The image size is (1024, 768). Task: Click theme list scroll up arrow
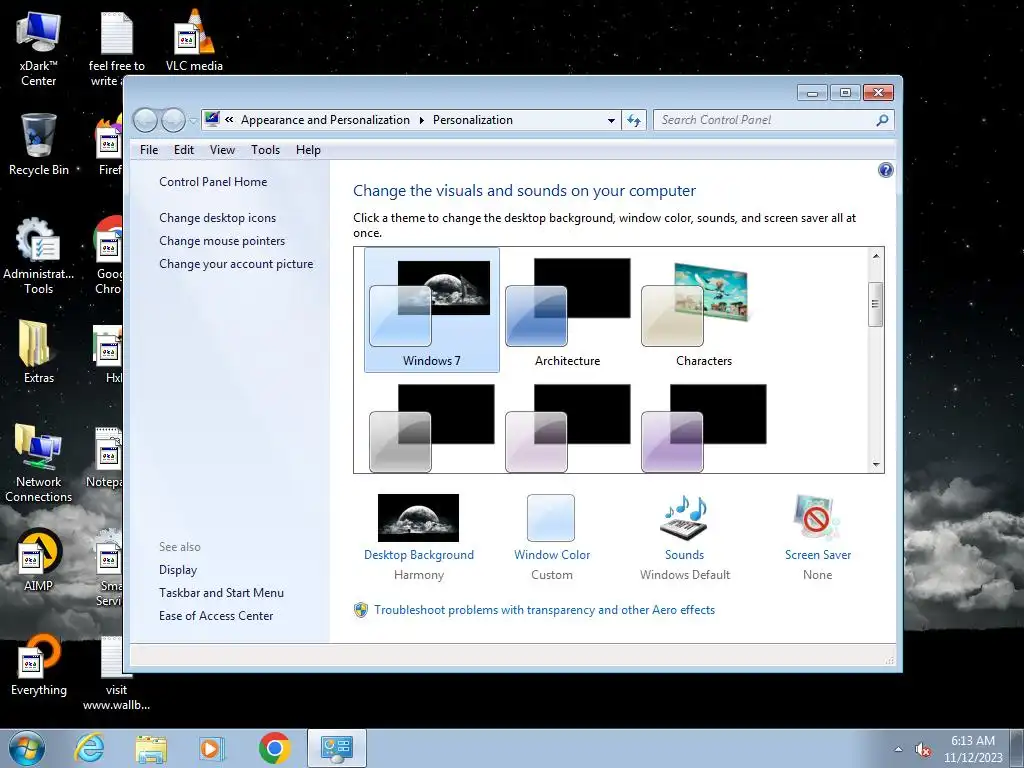(876, 256)
